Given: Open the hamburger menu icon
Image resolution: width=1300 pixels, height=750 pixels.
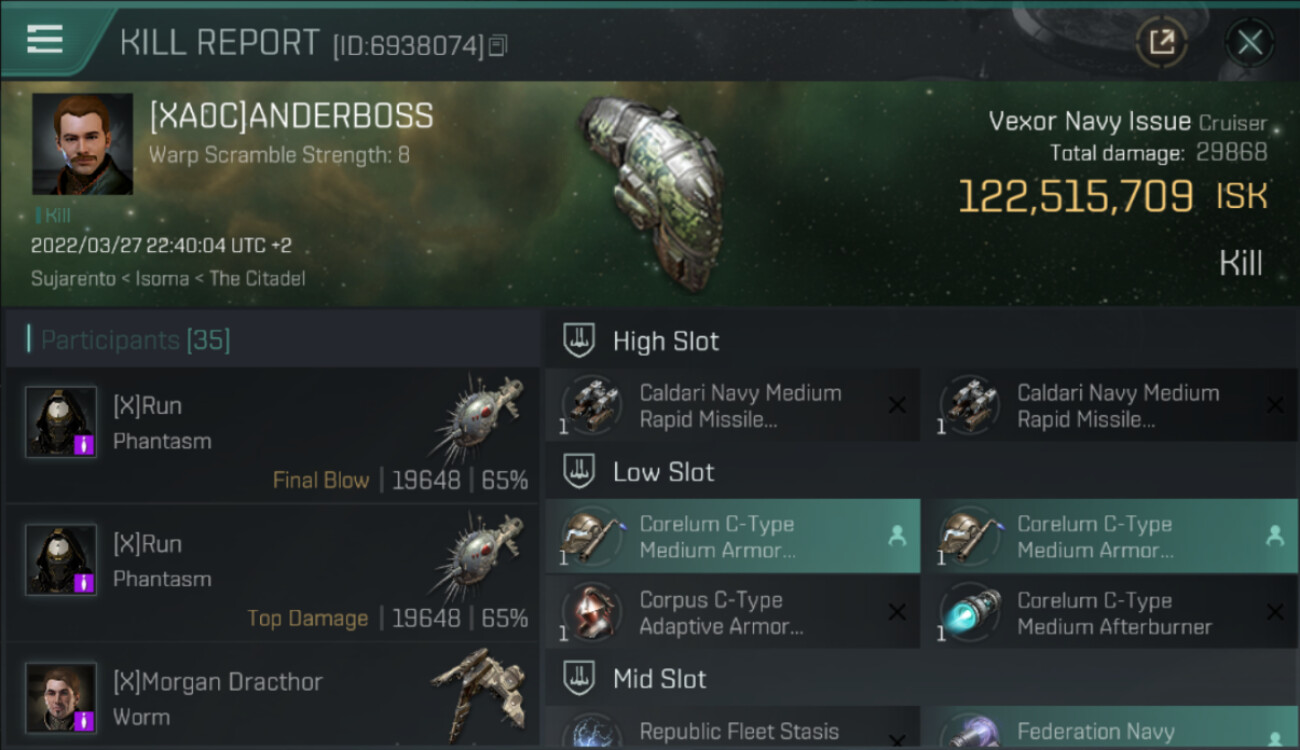Looking at the screenshot, I should (45, 40).
